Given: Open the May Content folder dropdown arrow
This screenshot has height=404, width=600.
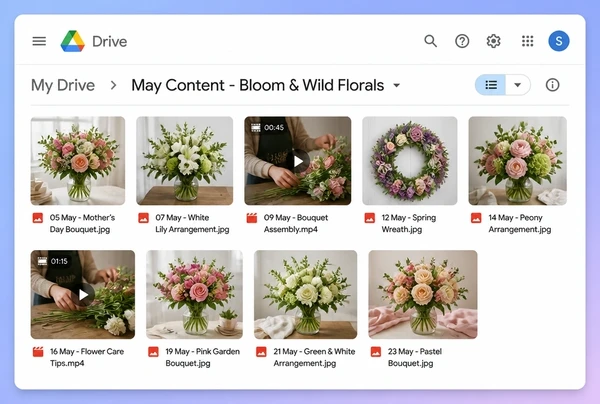Looking at the screenshot, I should (397, 85).
